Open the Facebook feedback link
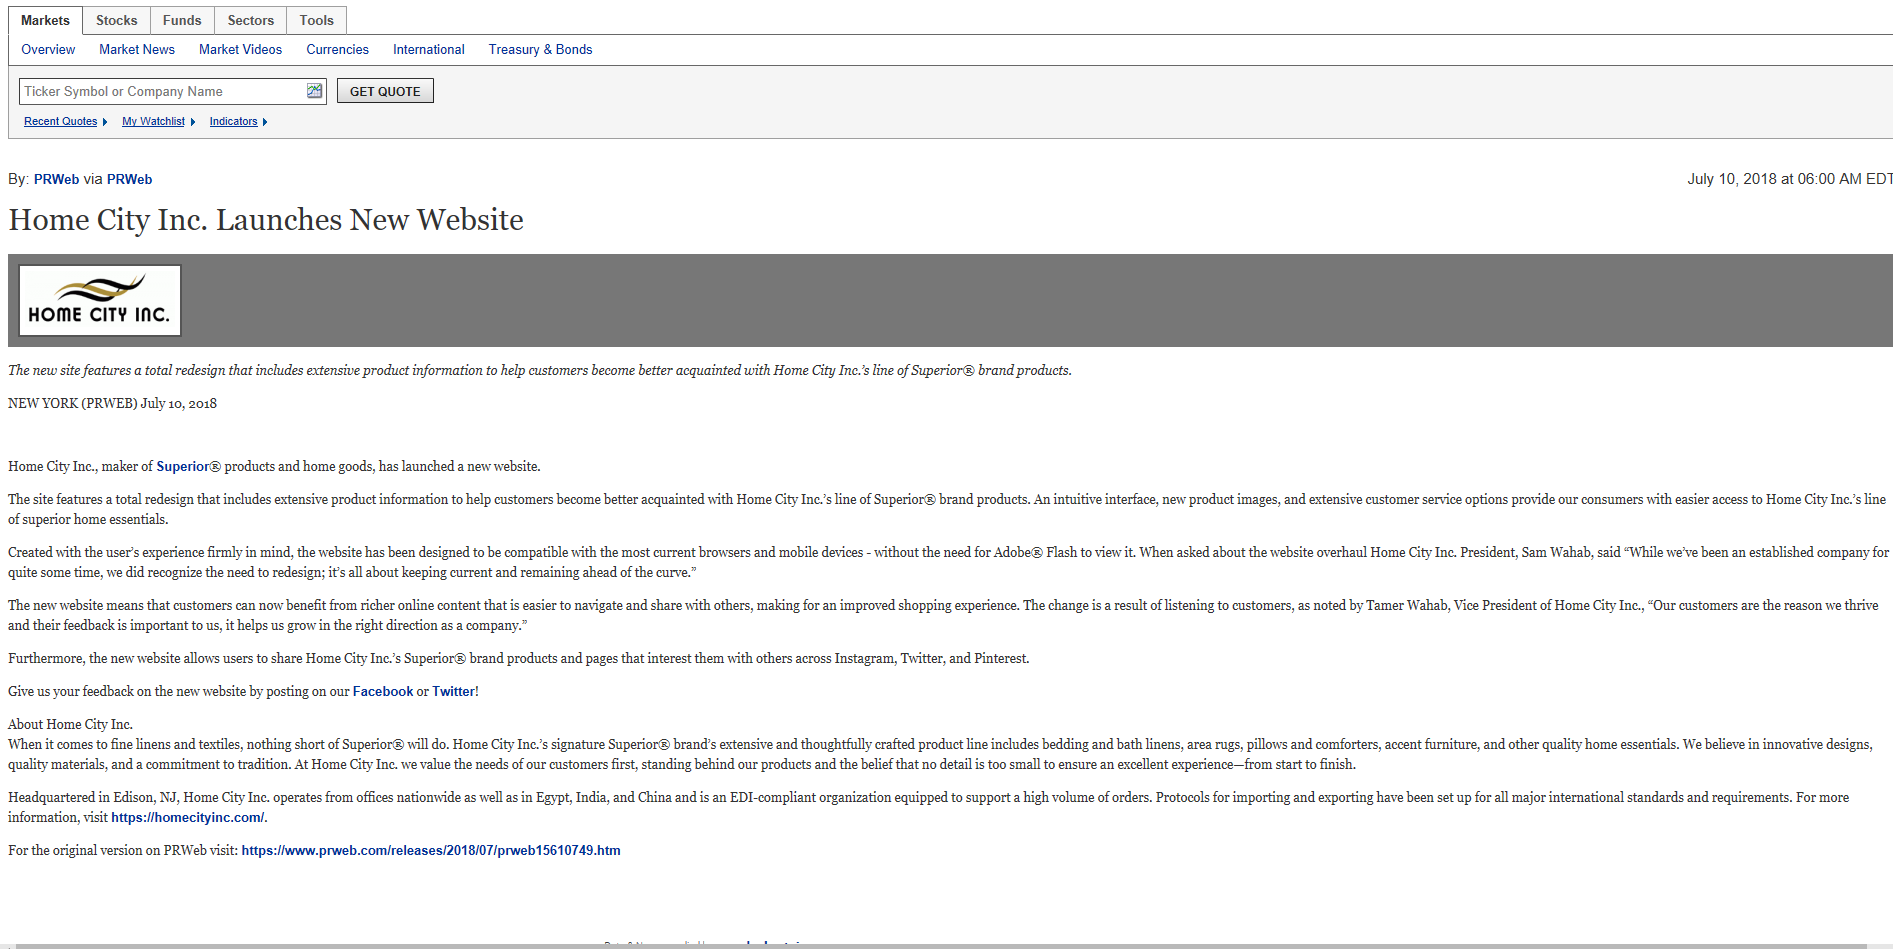Viewport: 1893px width, 949px height. tap(382, 691)
